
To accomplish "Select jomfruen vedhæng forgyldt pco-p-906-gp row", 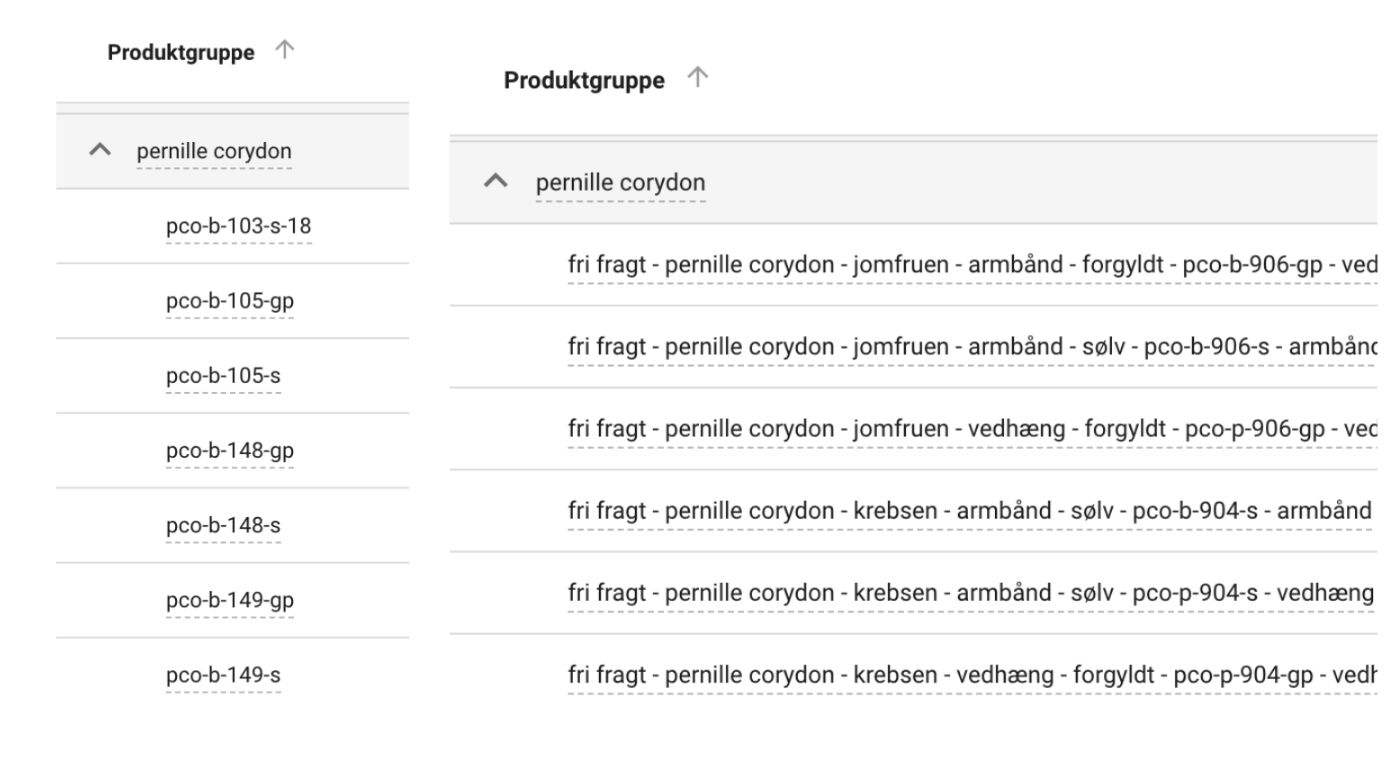I will tap(960, 429).
